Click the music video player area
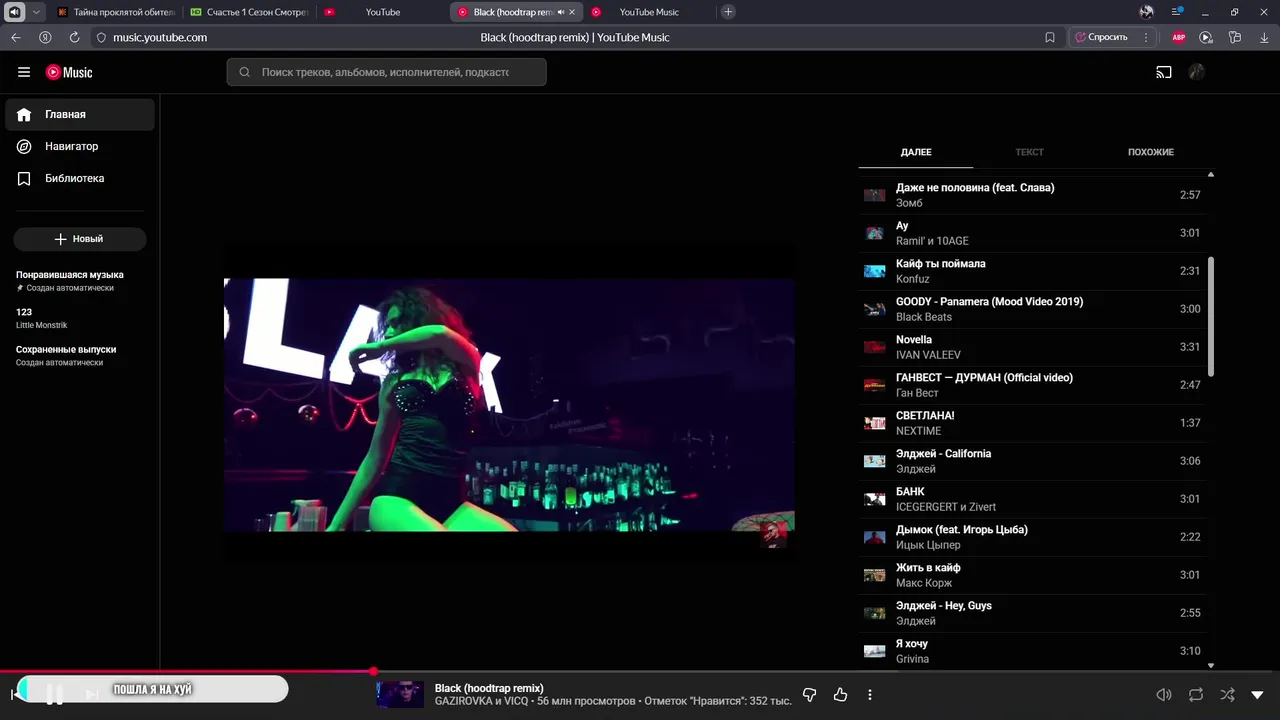1280x720 pixels. coord(509,404)
